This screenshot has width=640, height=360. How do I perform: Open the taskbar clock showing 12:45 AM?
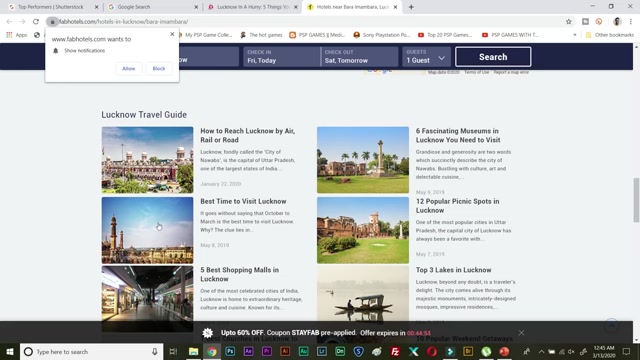pos(604,351)
